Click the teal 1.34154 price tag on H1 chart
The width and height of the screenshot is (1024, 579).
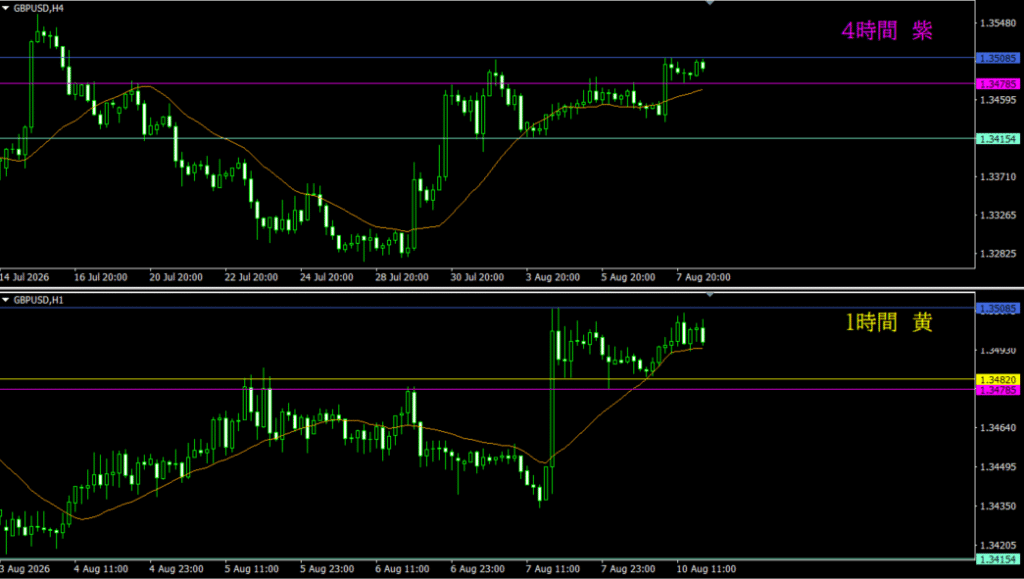coord(998,559)
